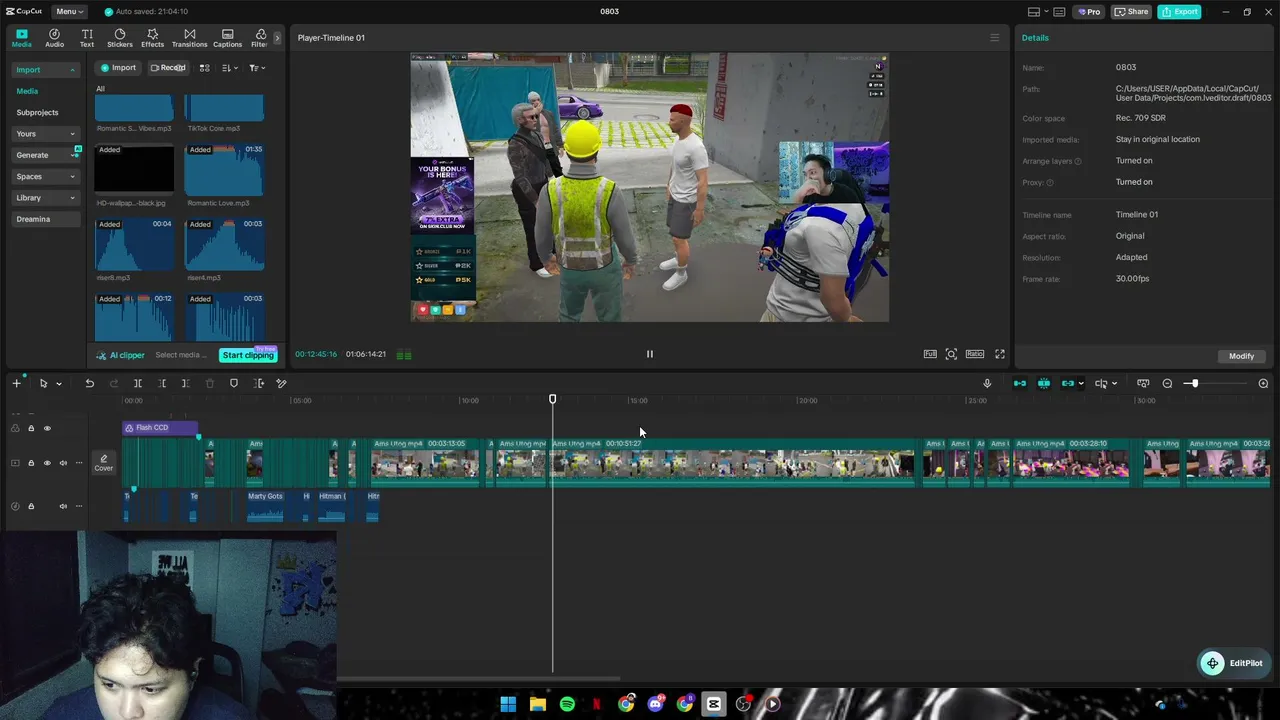Click the magic edit wand tool in timeline
This screenshot has height=720, width=1280.
pyautogui.click(x=282, y=383)
